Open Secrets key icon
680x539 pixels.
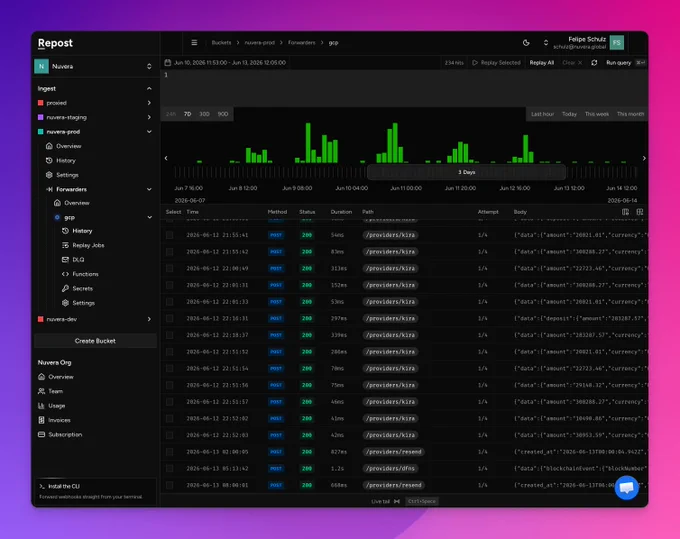click(65, 288)
